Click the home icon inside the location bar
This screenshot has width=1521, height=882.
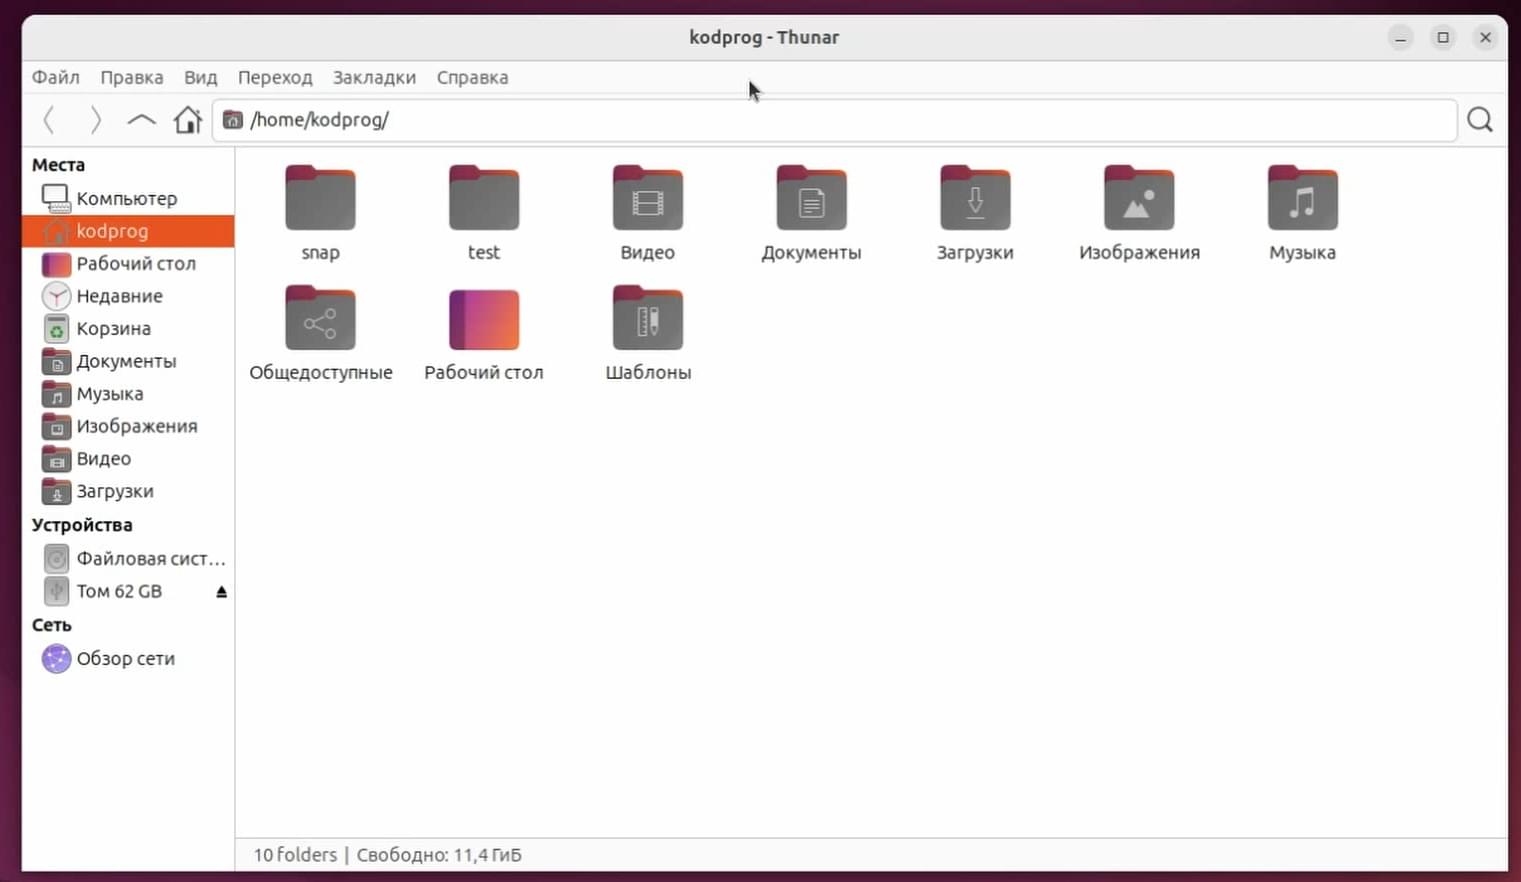233,120
